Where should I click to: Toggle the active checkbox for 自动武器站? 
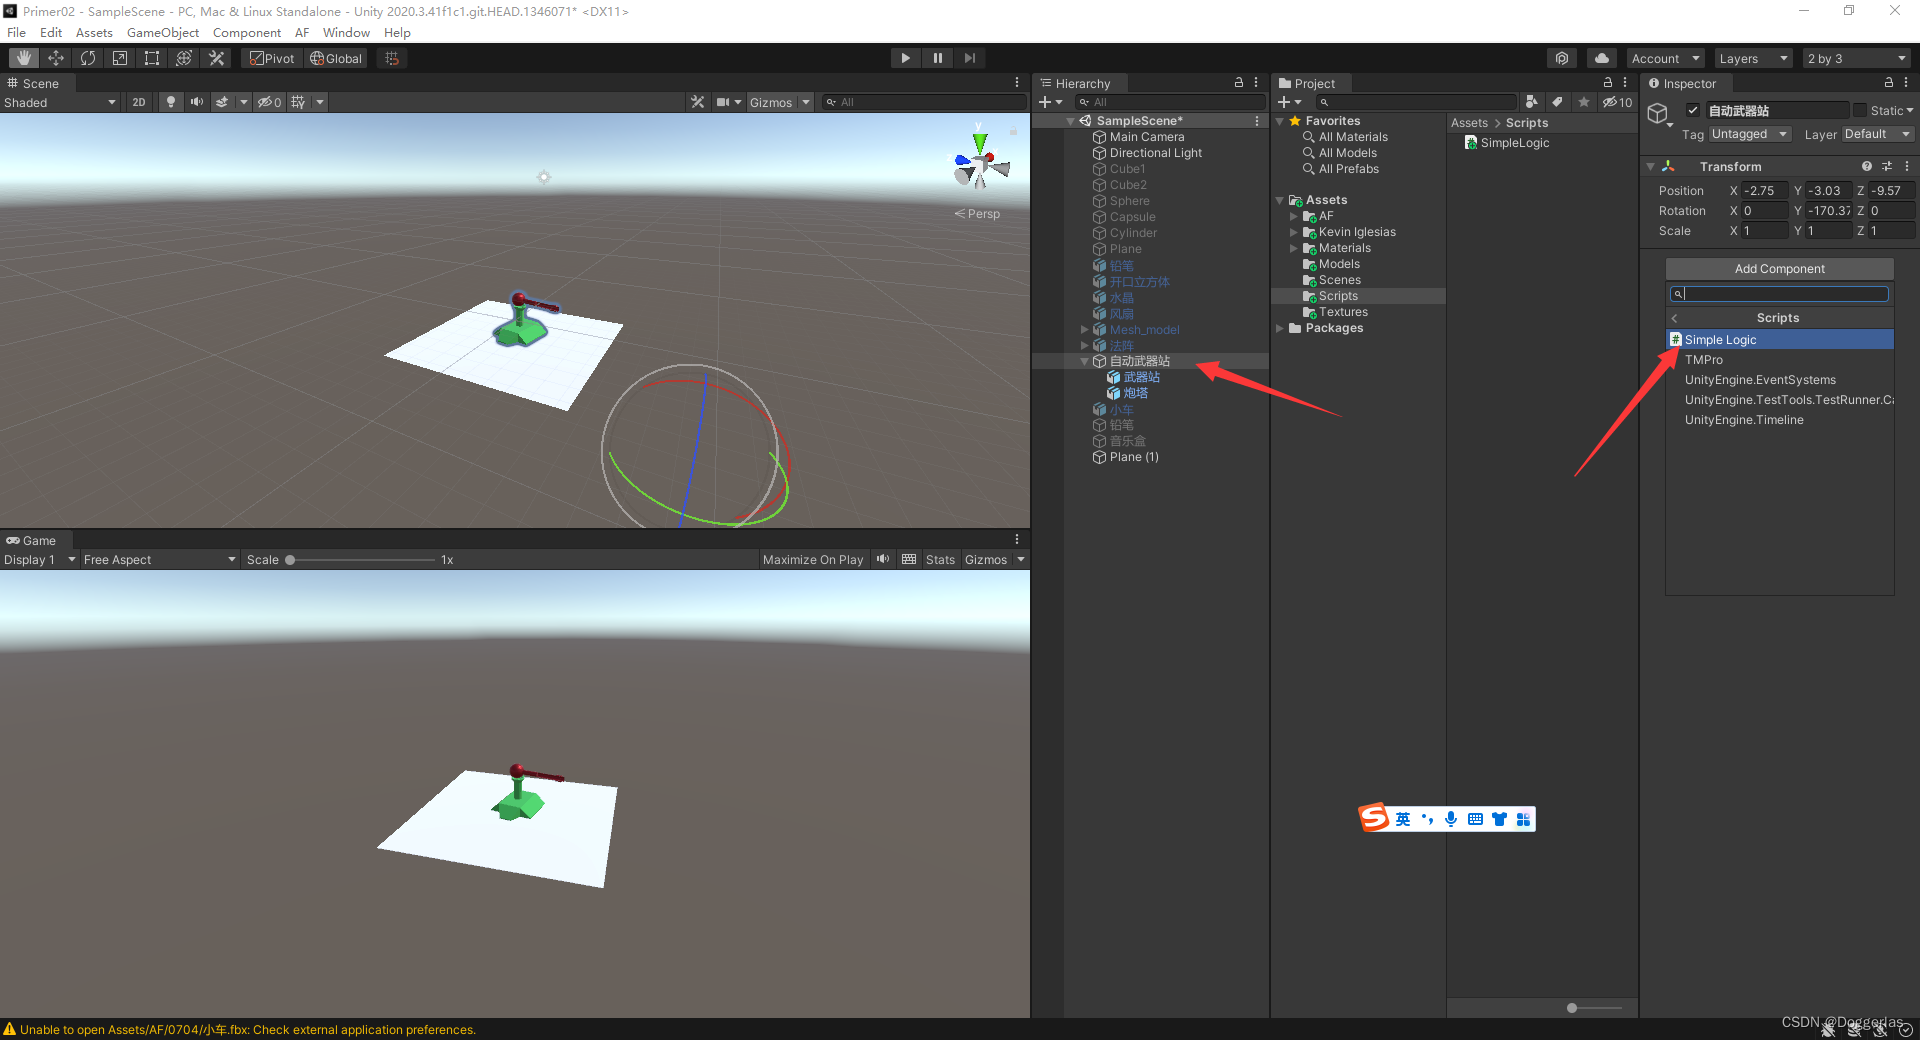click(1693, 110)
